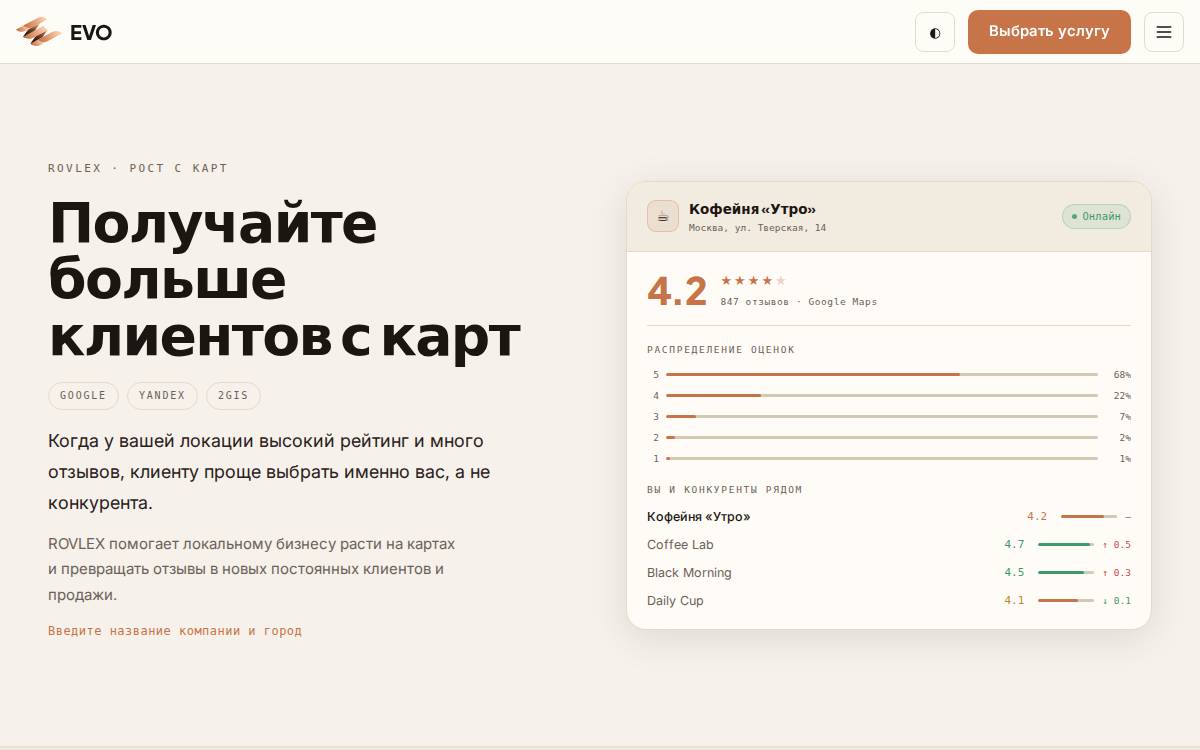This screenshot has width=1200, height=750.
Task: Click the Онлайн status badge
Action: coord(1096,216)
